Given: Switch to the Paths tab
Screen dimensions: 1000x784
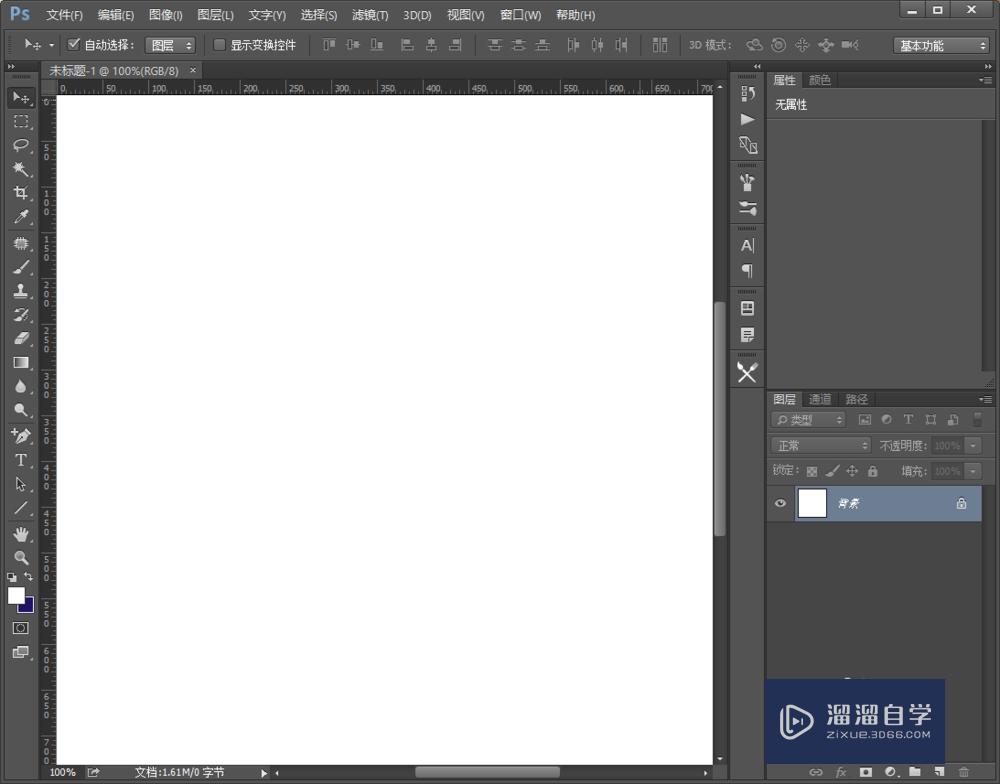Looking at the screenshot, I should (856, 399).
